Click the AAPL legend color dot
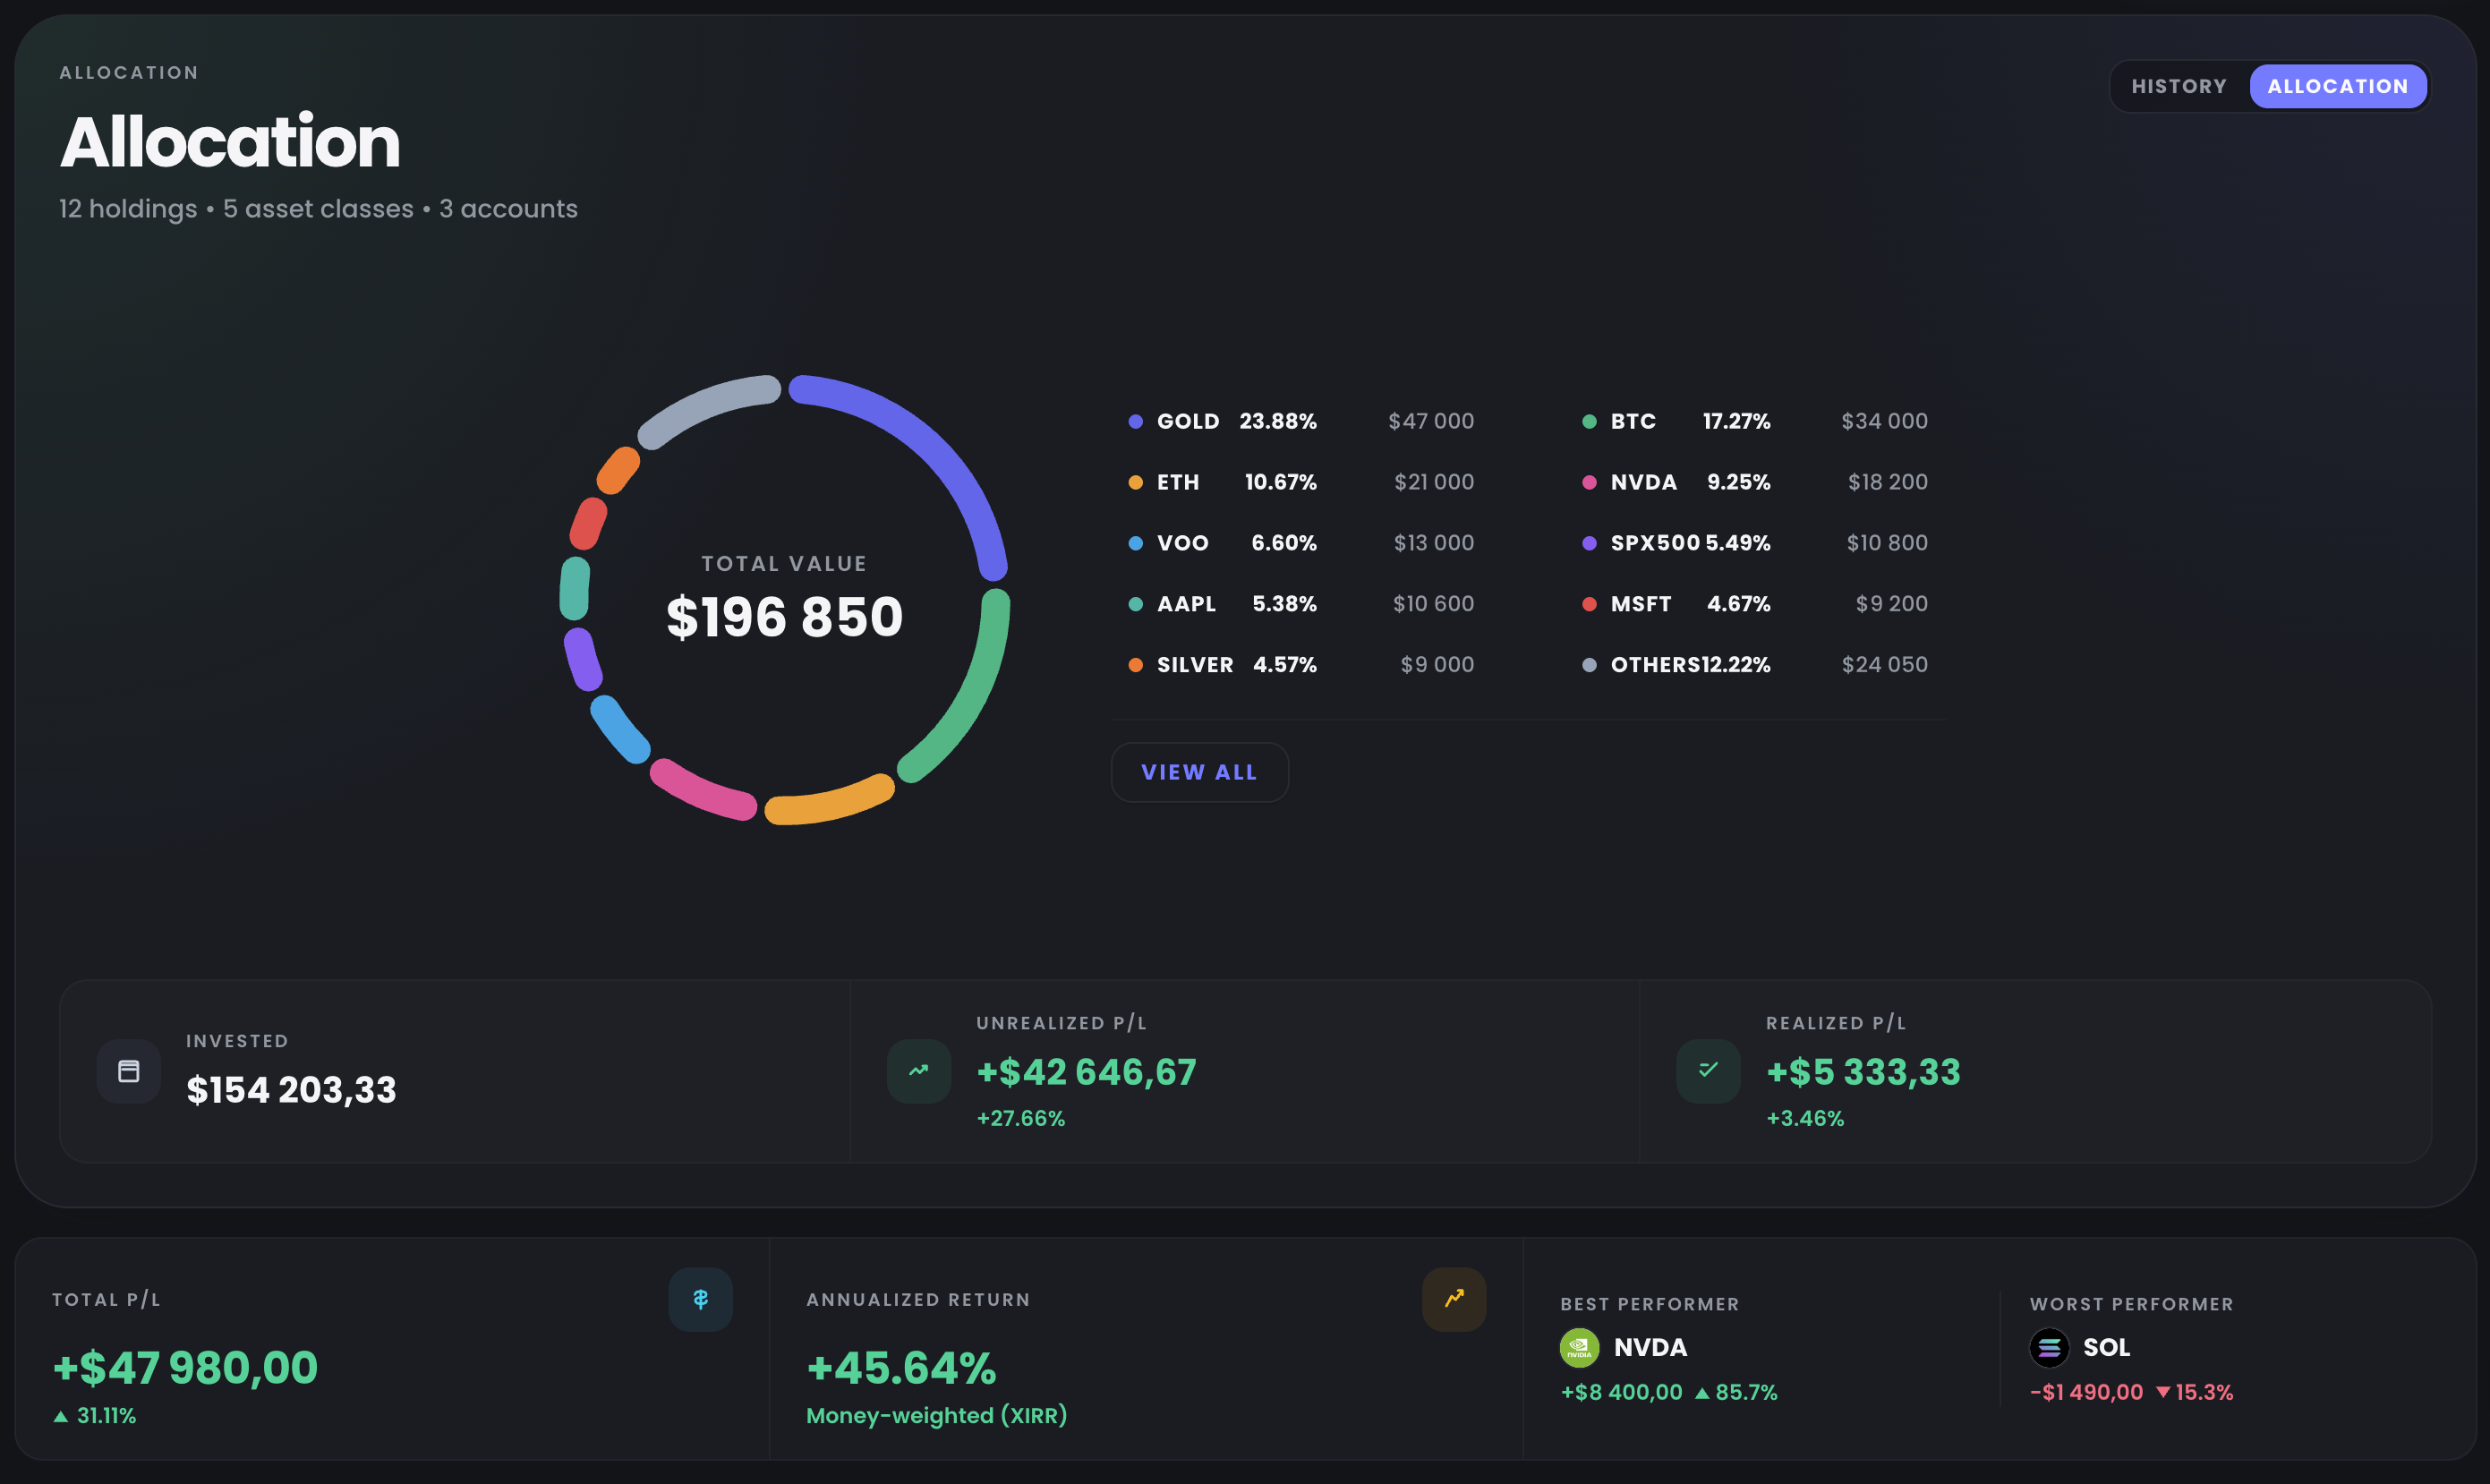The height and width of the screenshot is (1484, 2490). pos(1135,604)
